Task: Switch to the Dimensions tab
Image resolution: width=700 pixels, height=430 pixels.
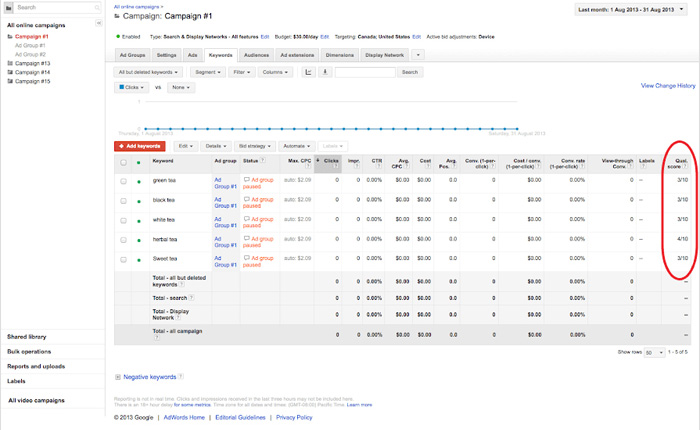Action: tap(339, 55)
